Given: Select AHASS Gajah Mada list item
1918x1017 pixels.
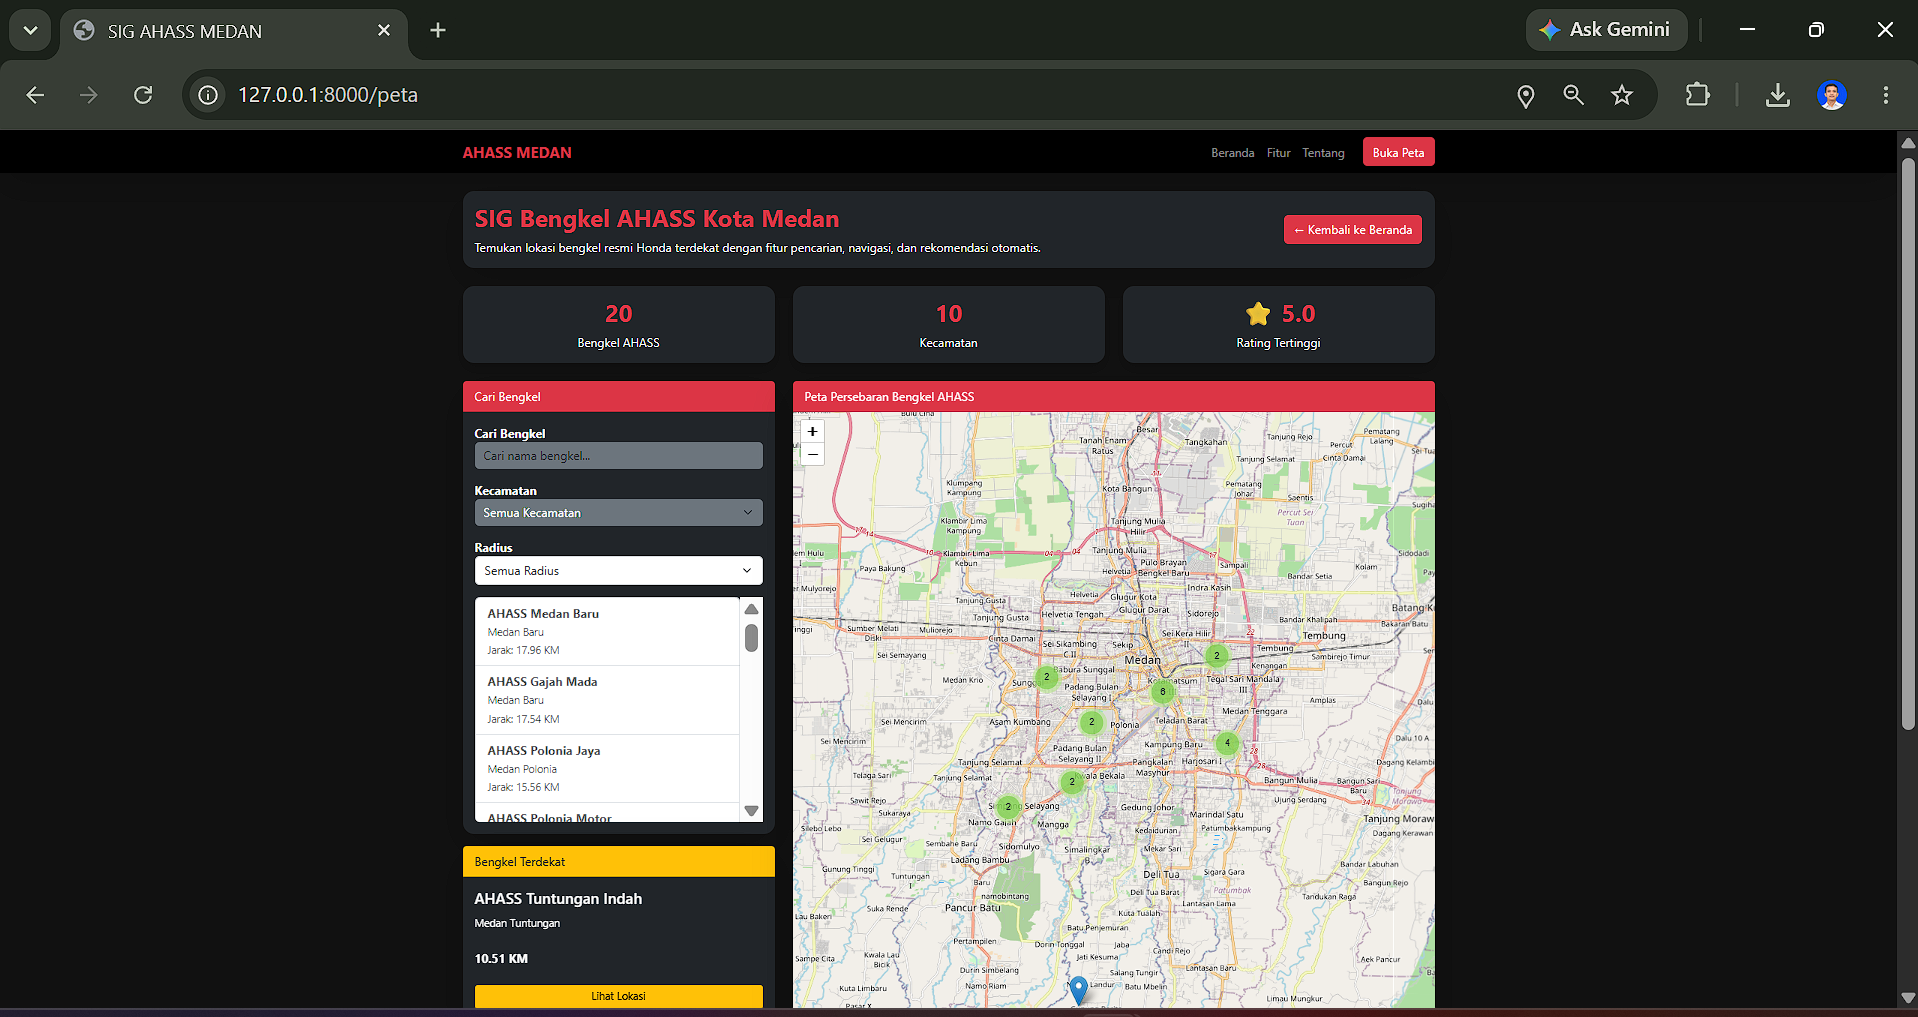Looking at the screenshot, I should (x=608, y=700).
